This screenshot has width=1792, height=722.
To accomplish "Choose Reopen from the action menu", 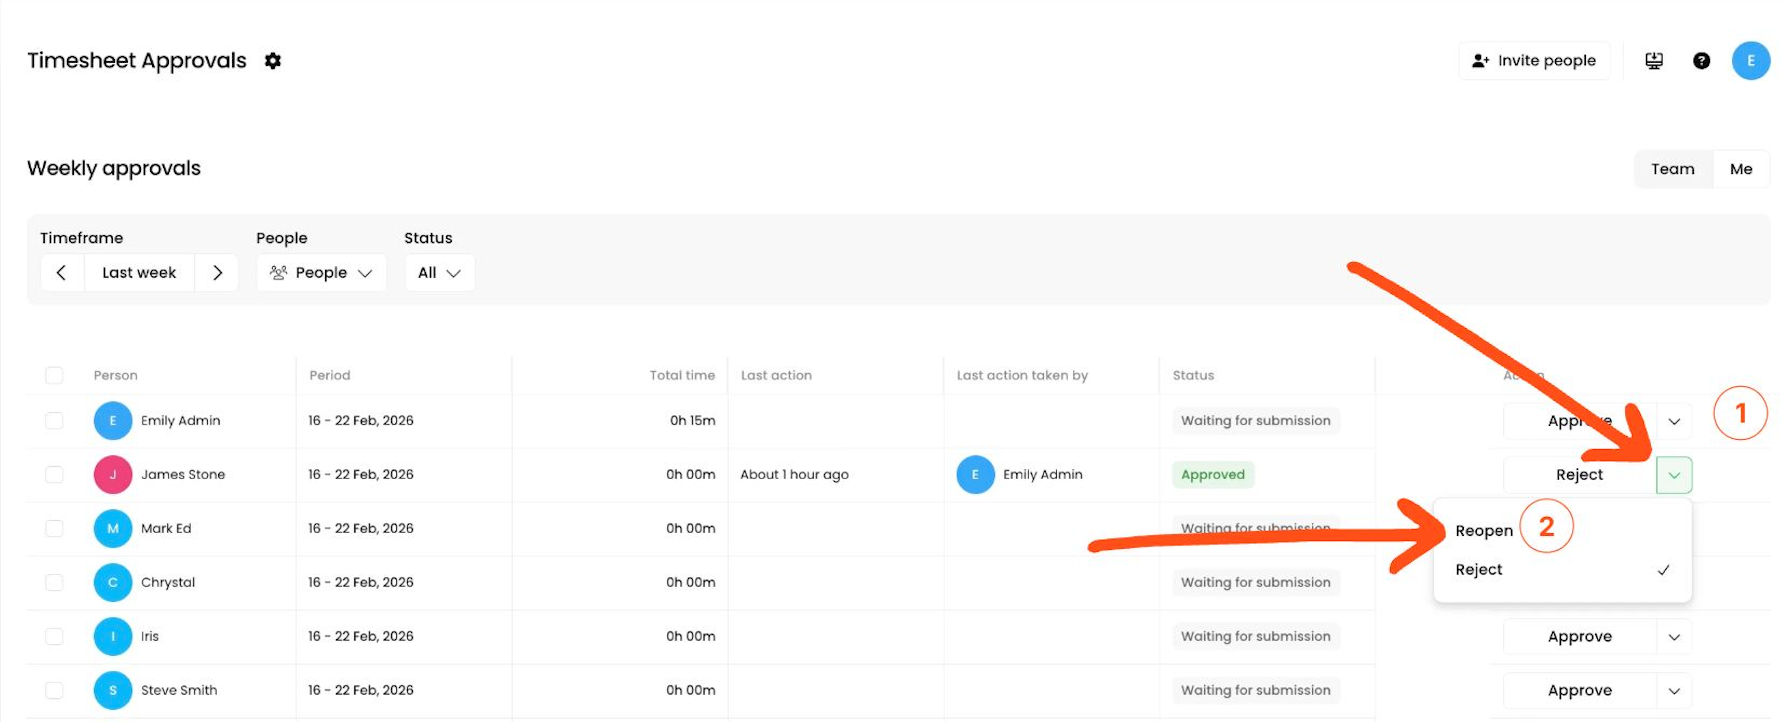I will 1484,531.
